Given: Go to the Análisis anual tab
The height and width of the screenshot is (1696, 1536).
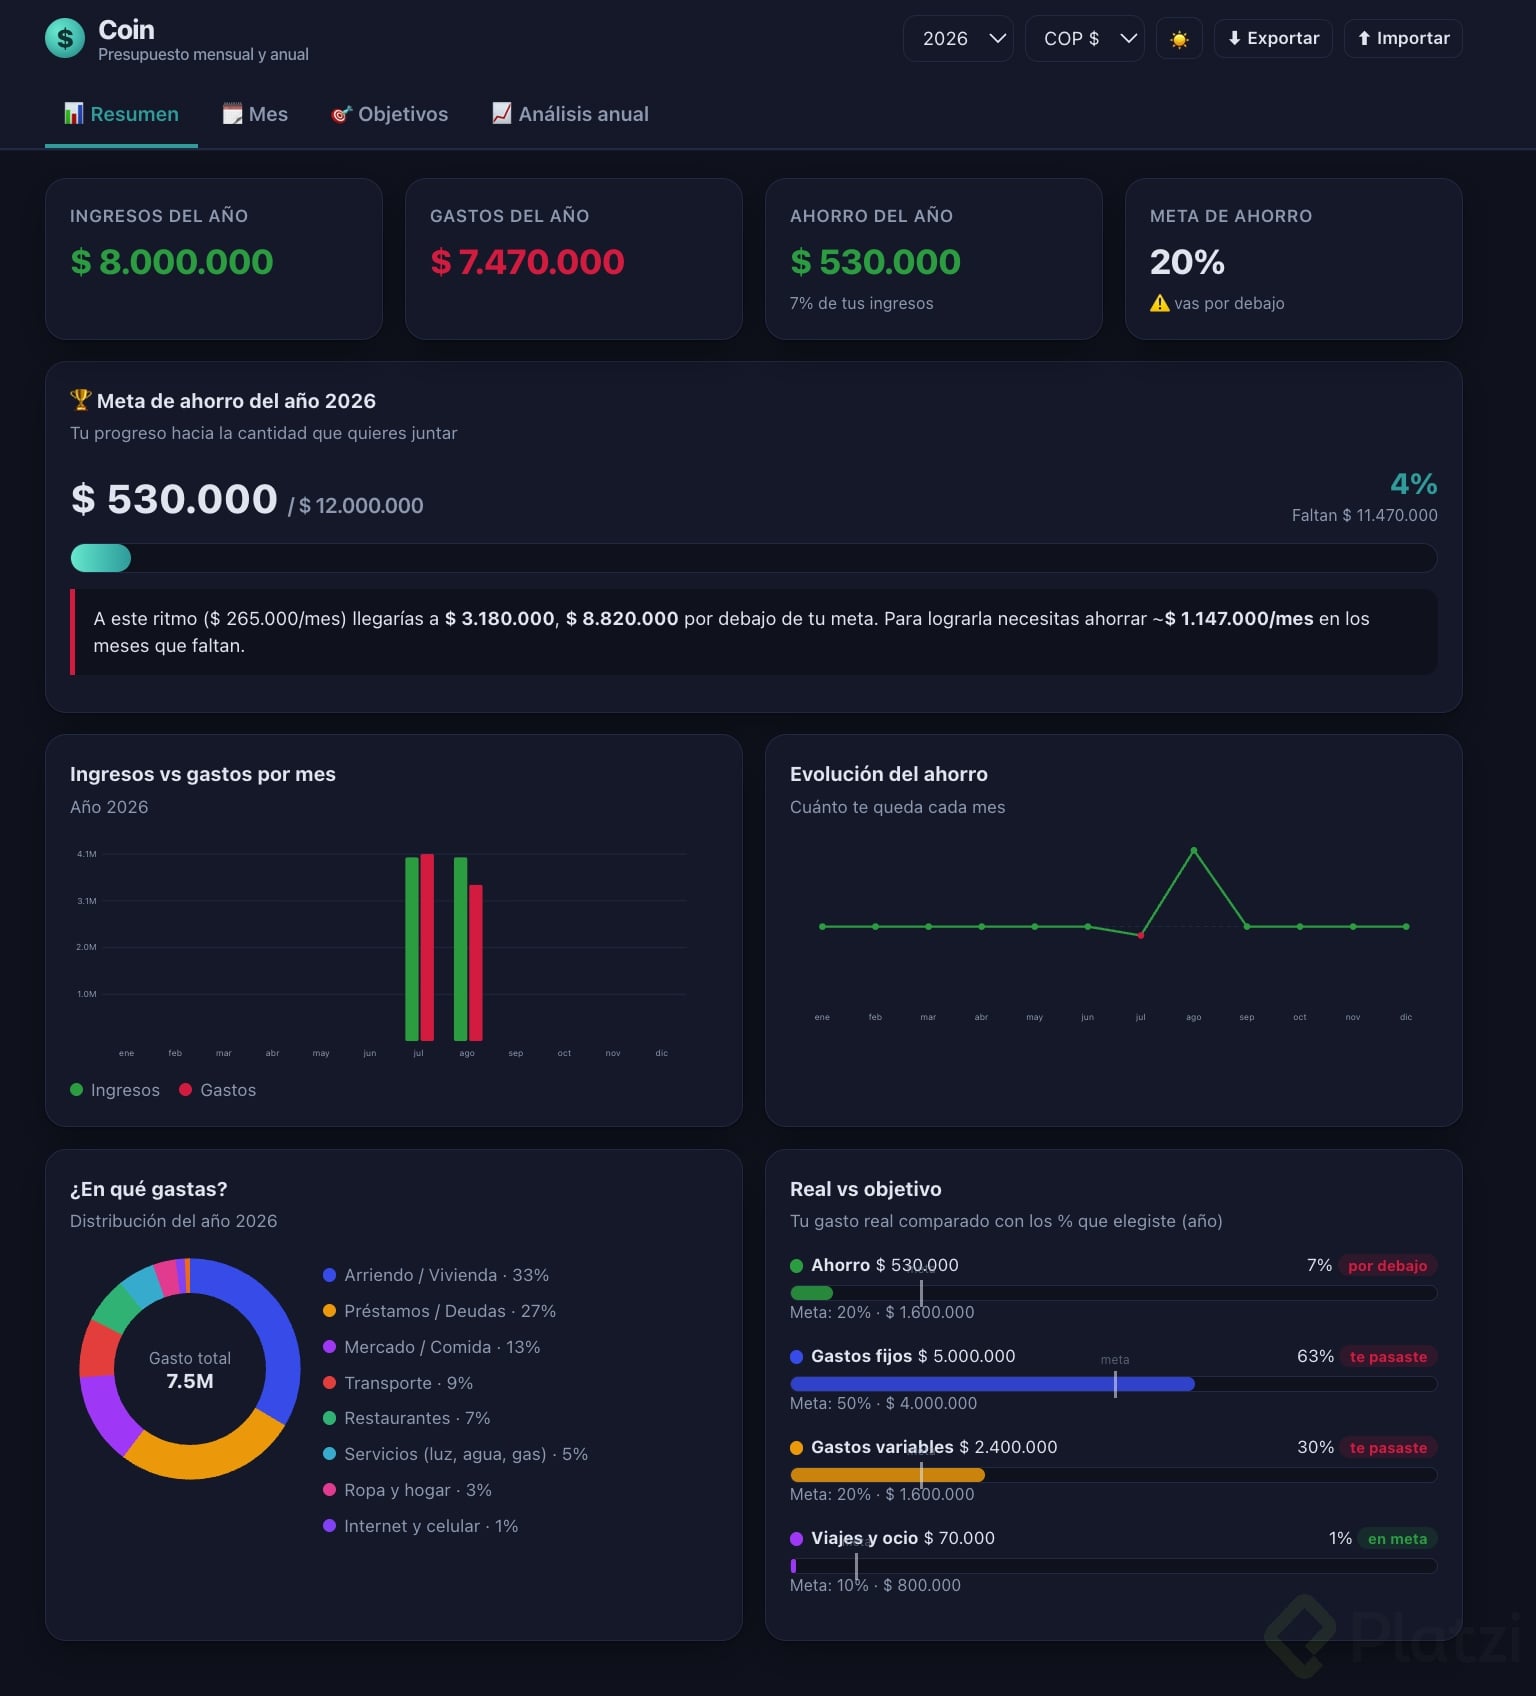Looking at the screenshot, I should point(570,114).
